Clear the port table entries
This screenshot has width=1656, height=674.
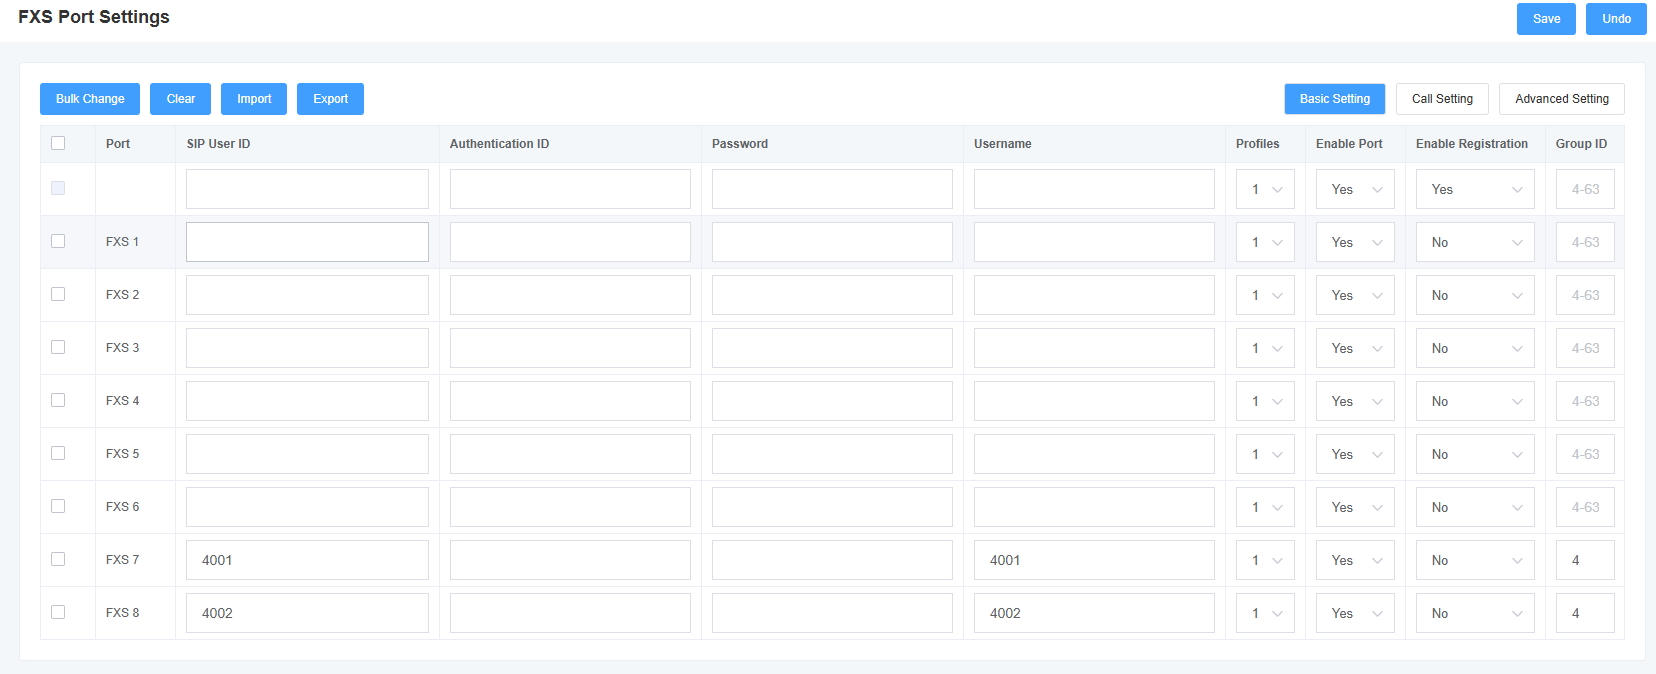pos(180,99)
